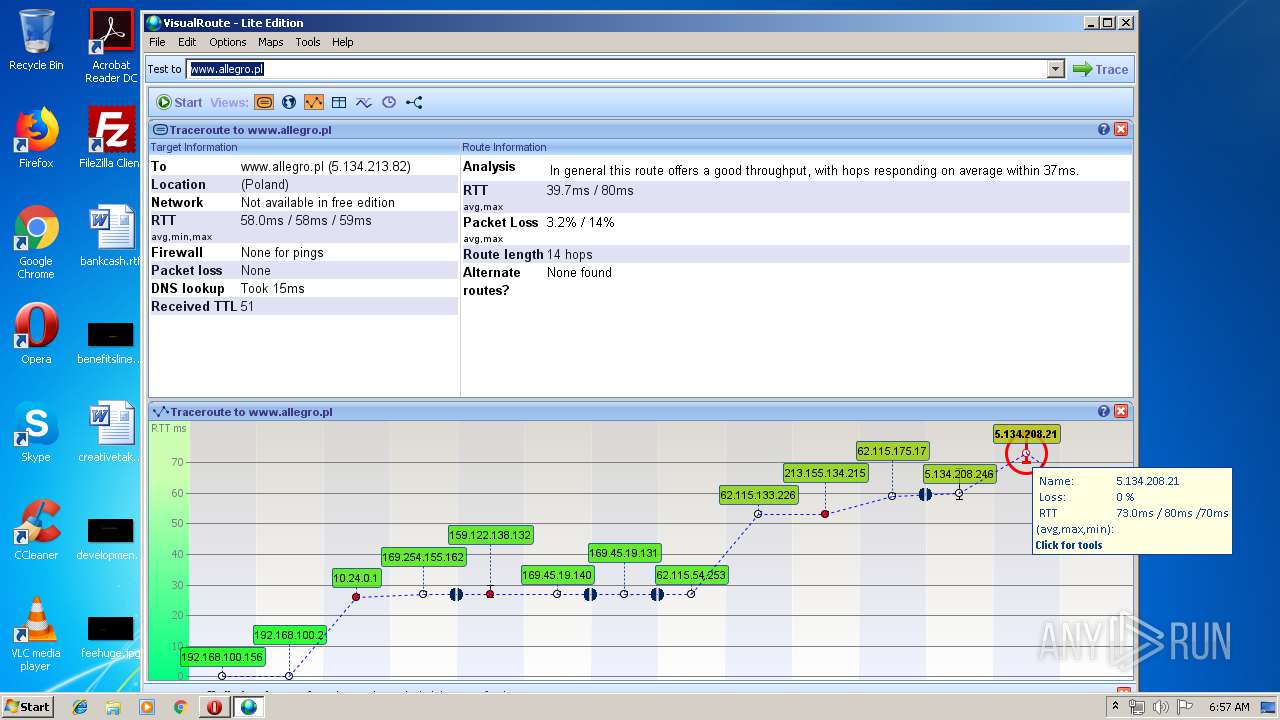This screenshot has width=1280, height=720.
Task: Click the 192.168.100.156 hop label
Action: pos(222,657)
